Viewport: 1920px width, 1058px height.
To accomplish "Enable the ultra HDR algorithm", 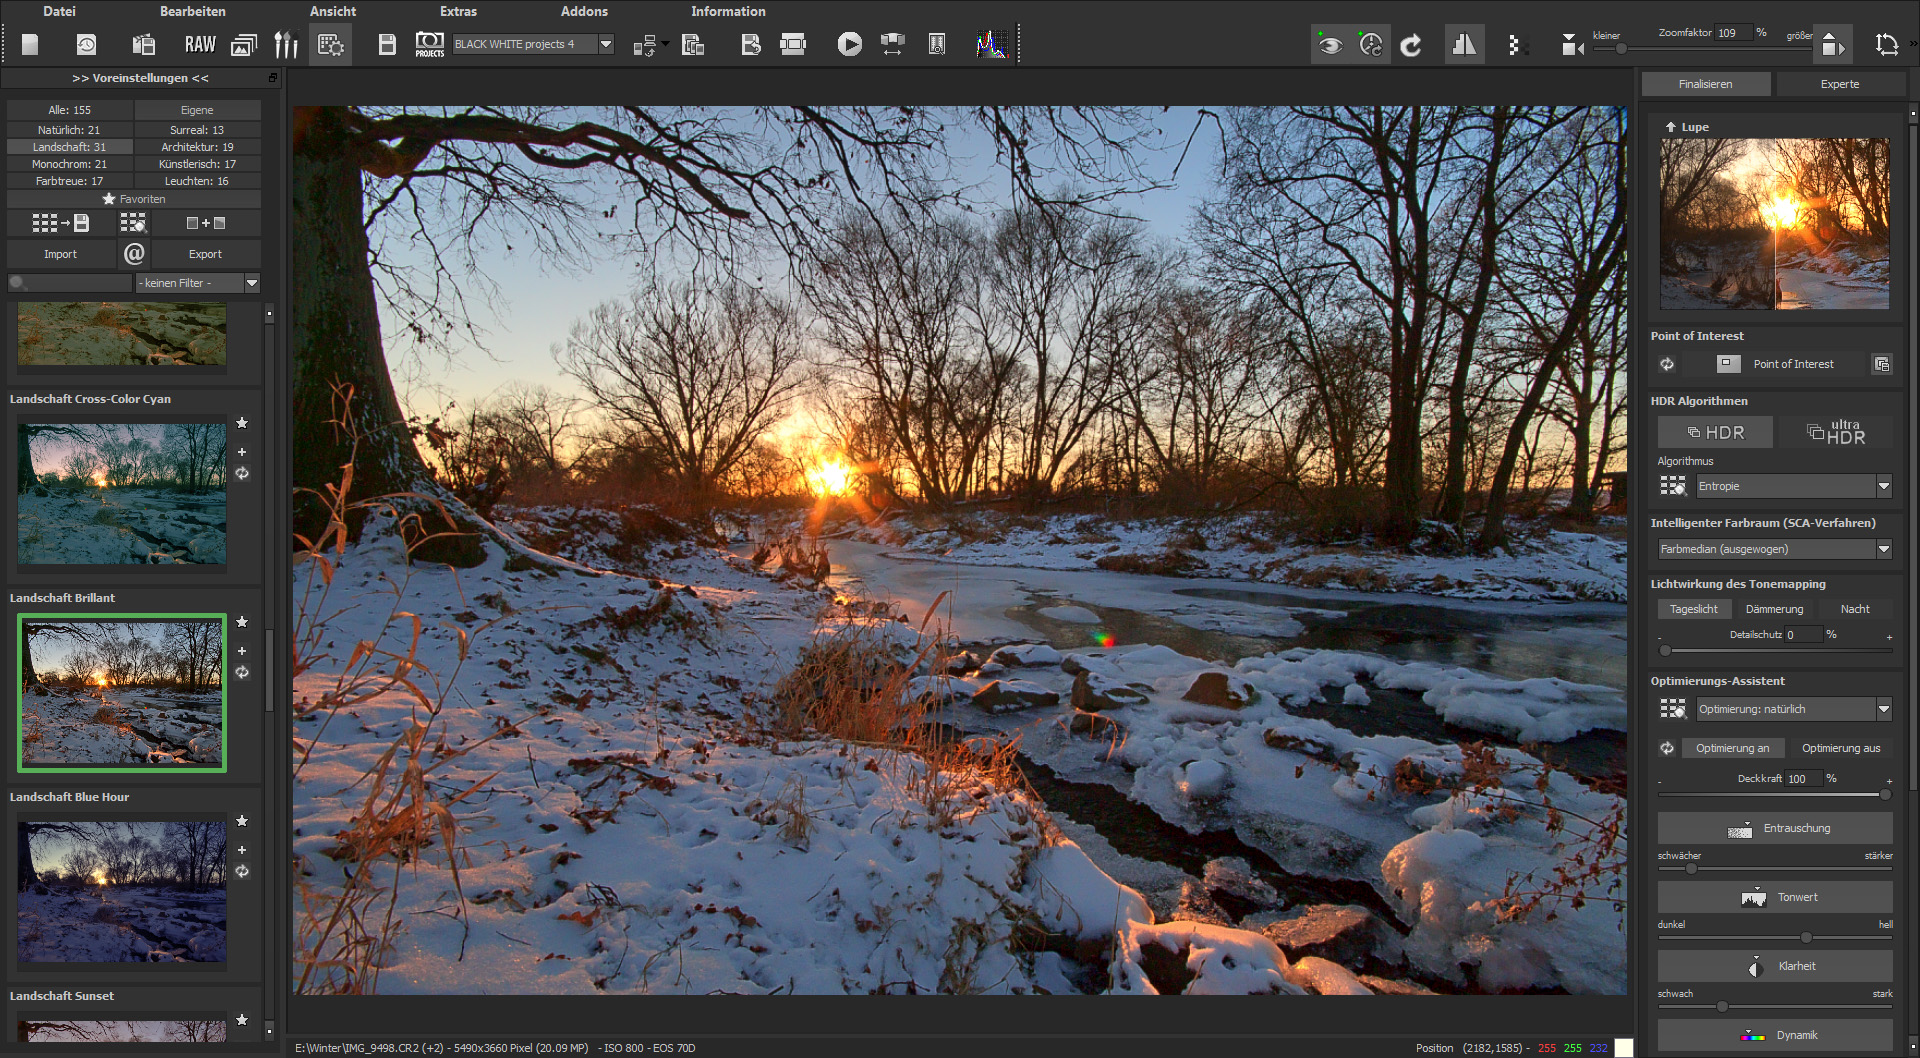I will point(1836,432).
